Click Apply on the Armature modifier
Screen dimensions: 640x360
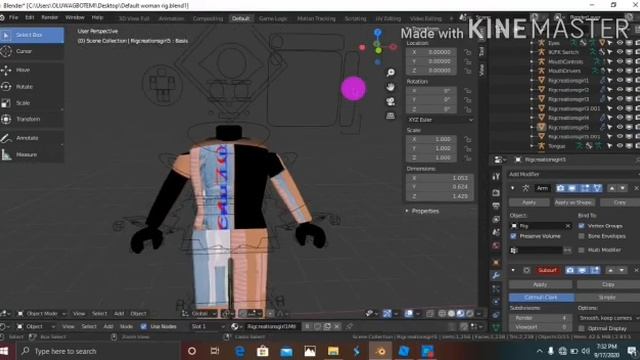click(x=529, y=202)
